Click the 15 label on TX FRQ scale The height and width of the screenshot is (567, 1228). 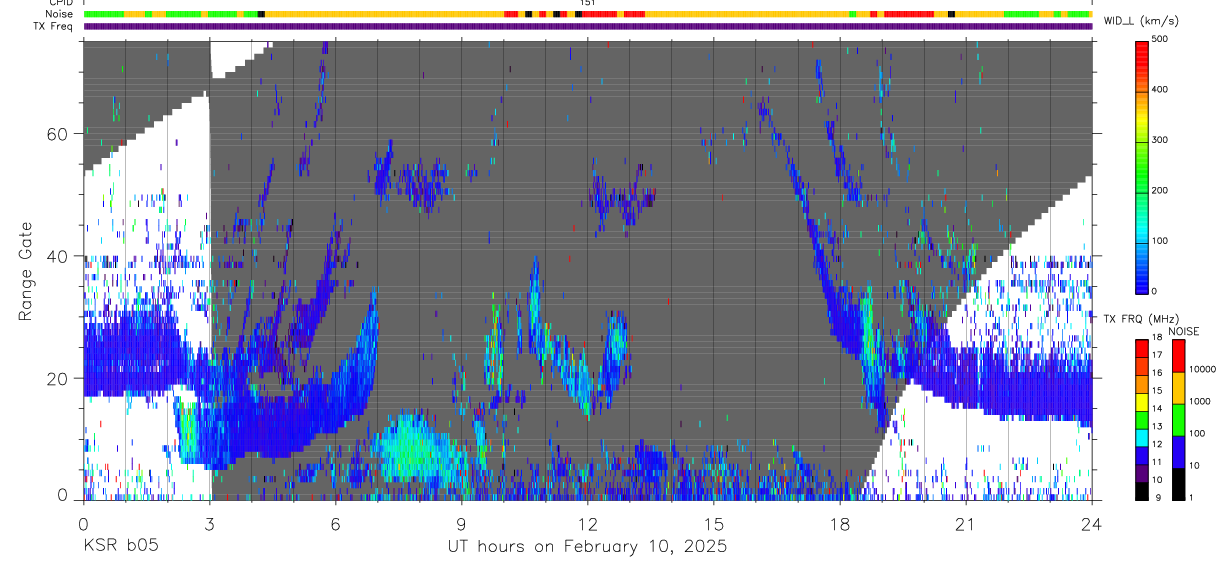tap(1159, 390)
